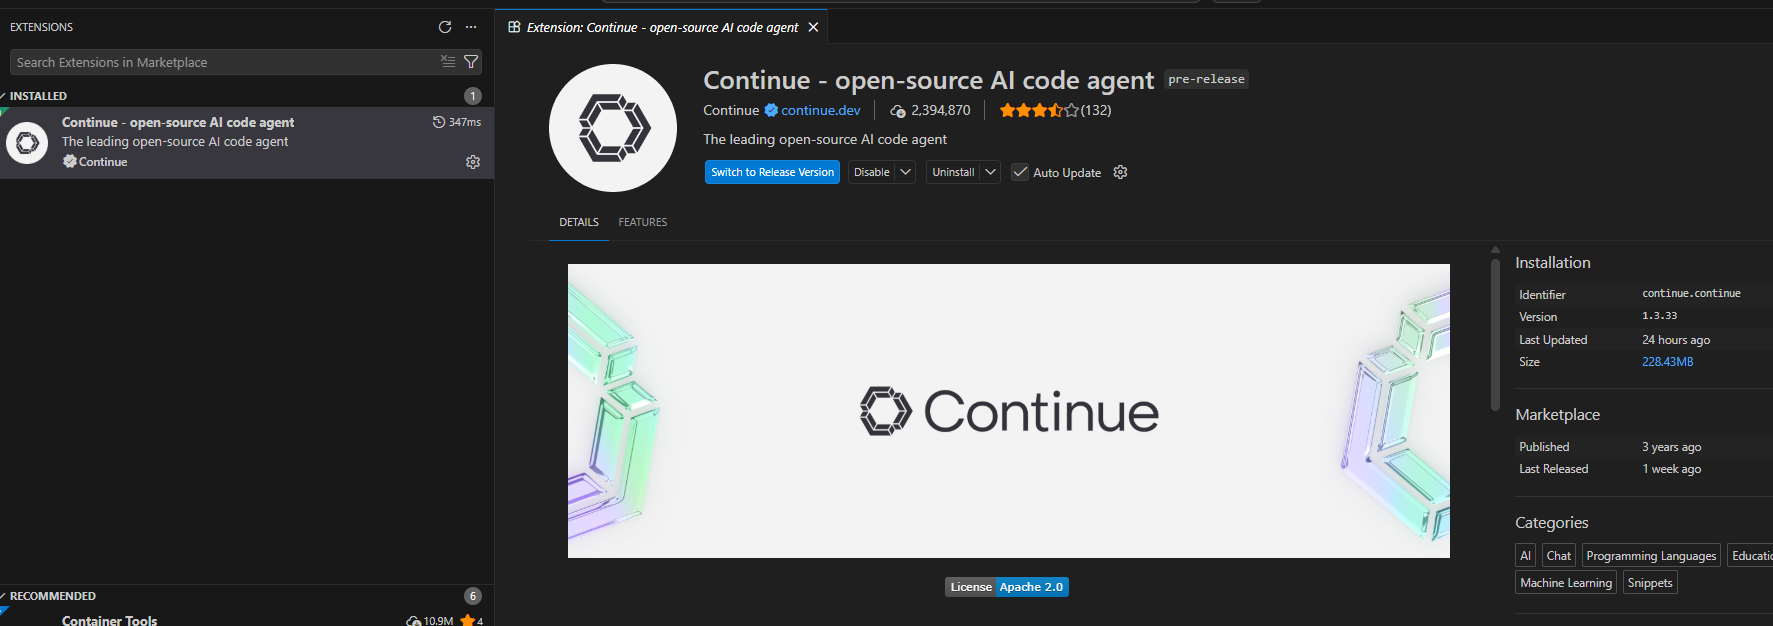Open star ratings with 132 reviews

tap(1055, 110)
